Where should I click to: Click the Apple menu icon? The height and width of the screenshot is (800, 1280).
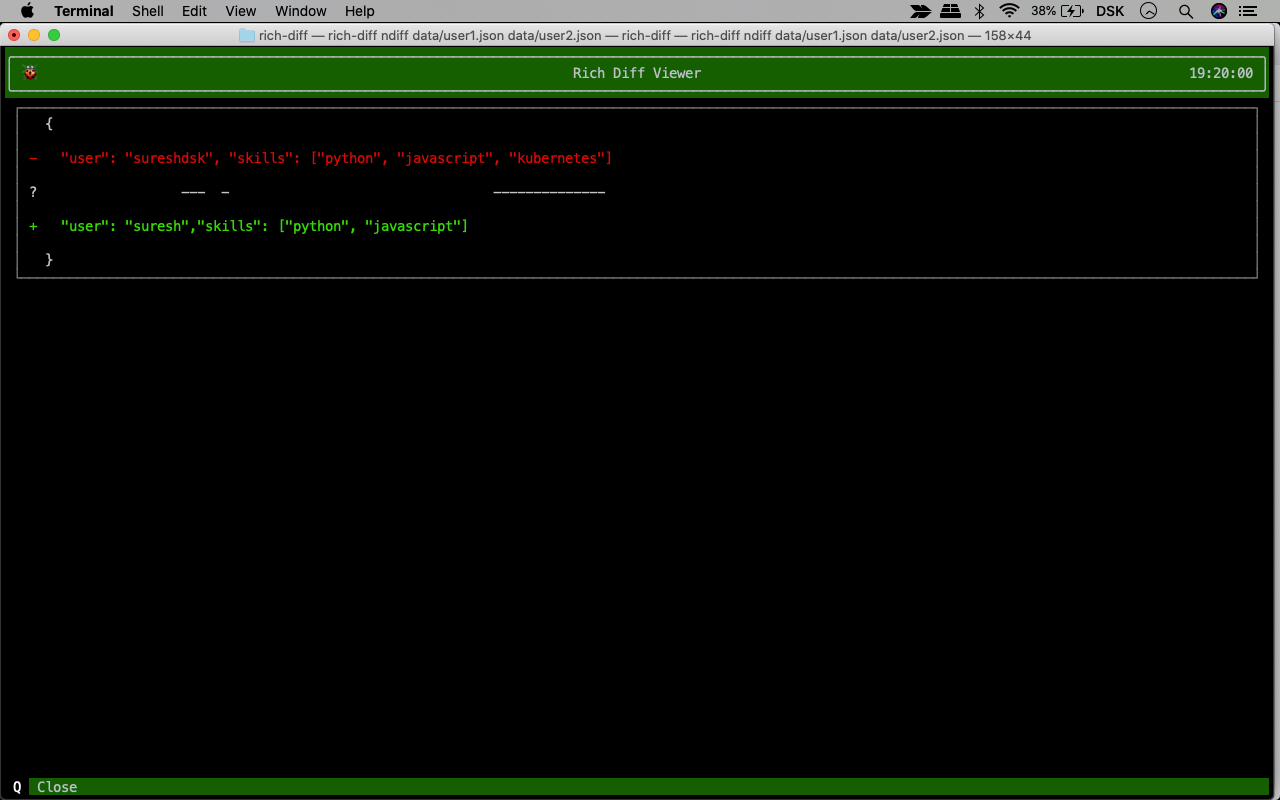[27, 11]
